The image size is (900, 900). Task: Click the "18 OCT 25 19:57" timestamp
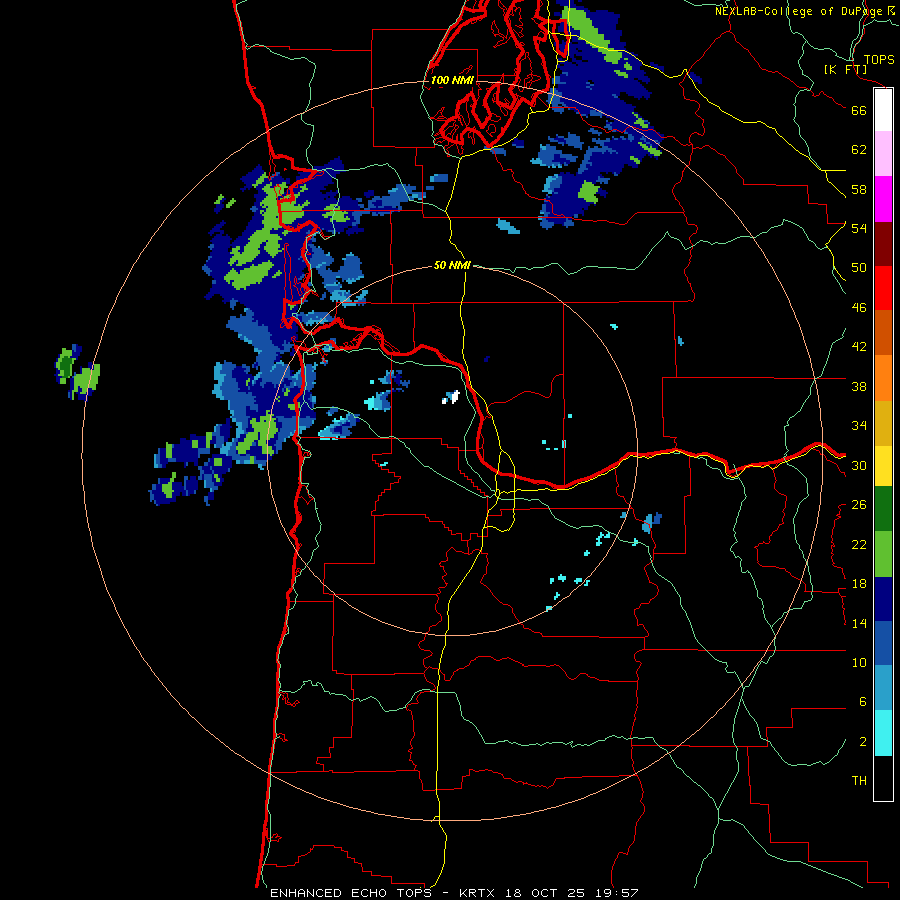[572, 893]
